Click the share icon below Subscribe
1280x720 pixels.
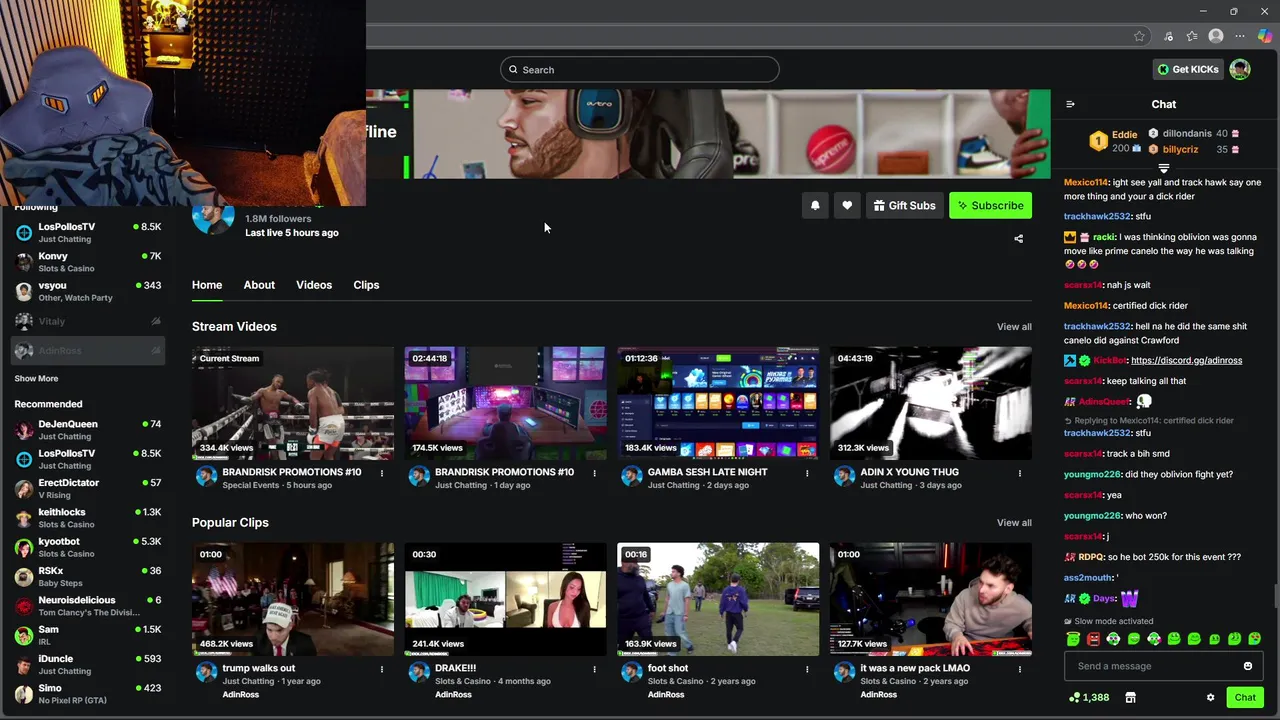tap(1018, 239)
